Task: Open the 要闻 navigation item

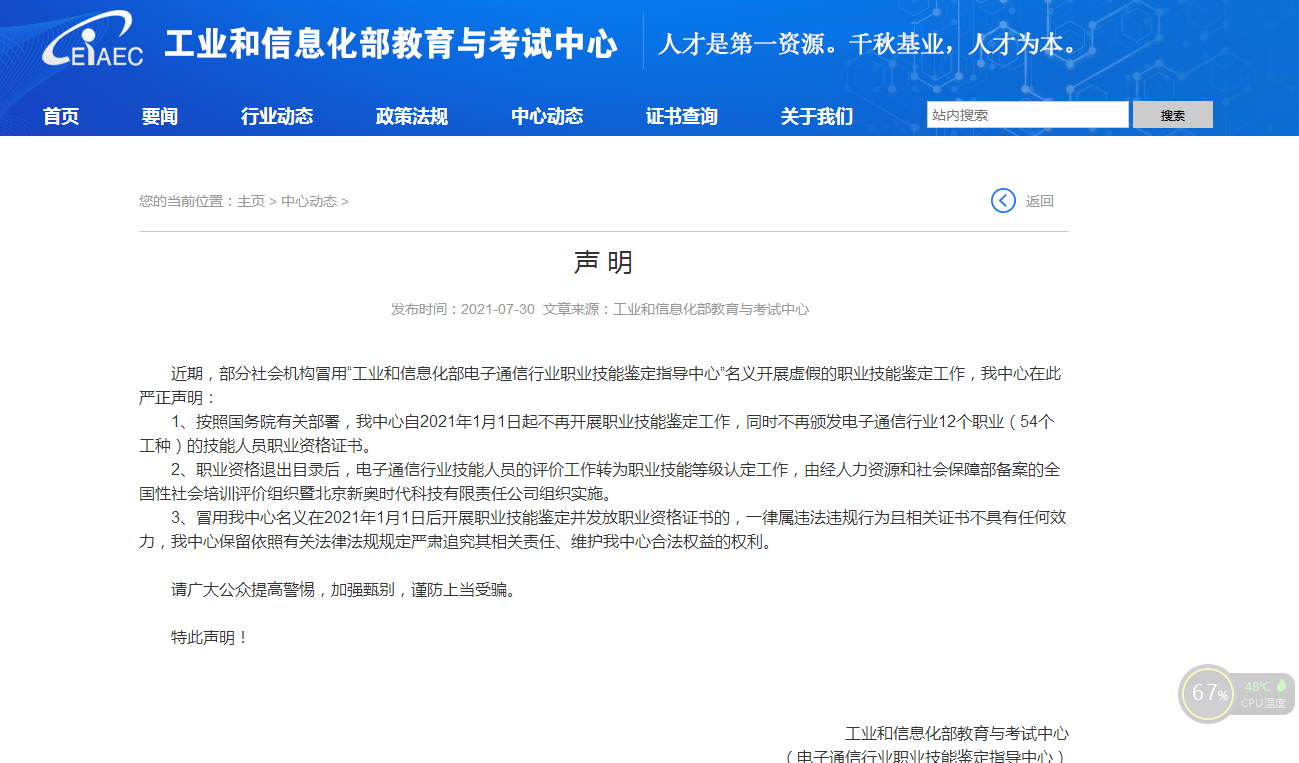Action: (159, 116)
